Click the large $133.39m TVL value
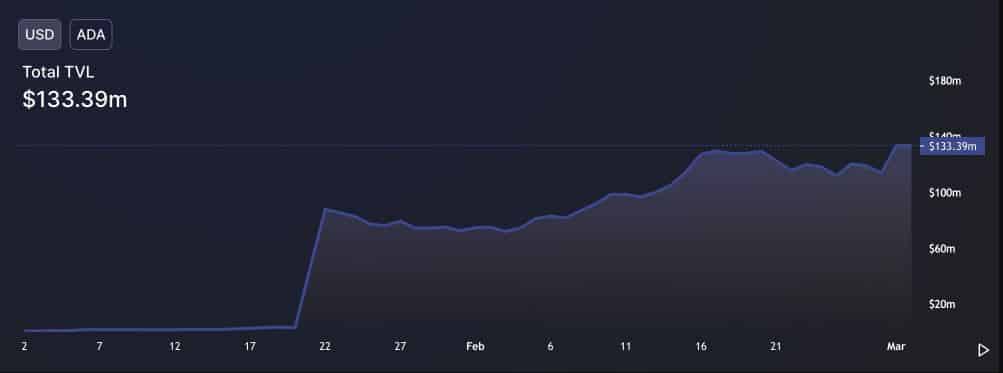The image size is (1003, 373). (x=75, y=99)
